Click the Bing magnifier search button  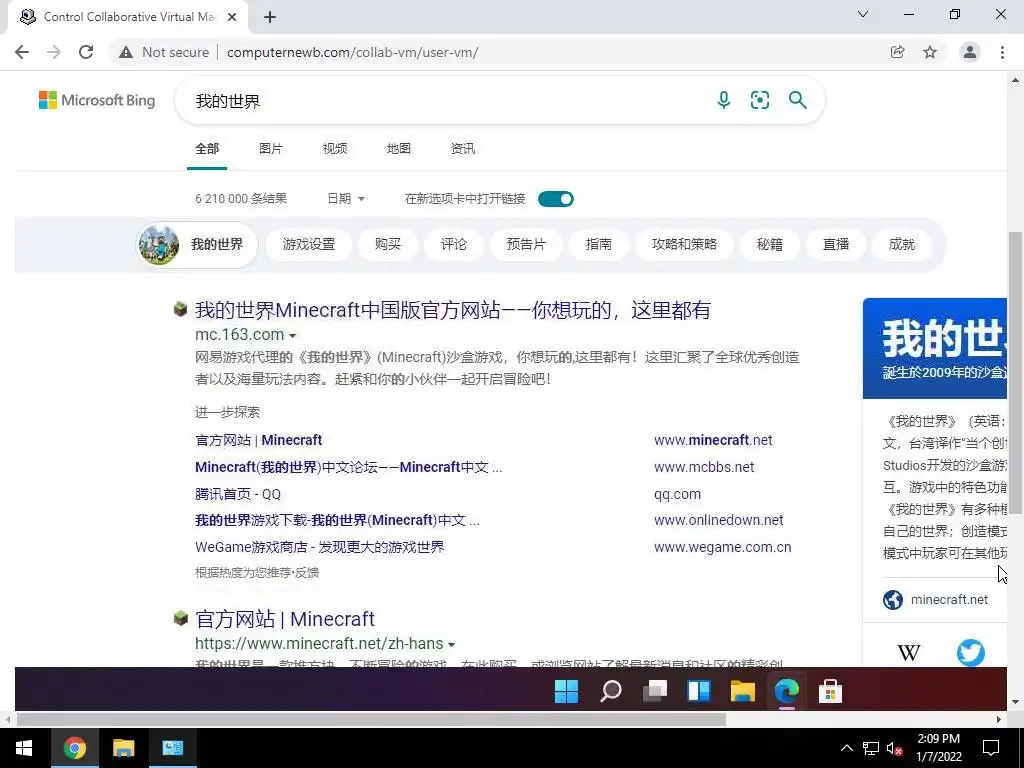coord(797,100)
